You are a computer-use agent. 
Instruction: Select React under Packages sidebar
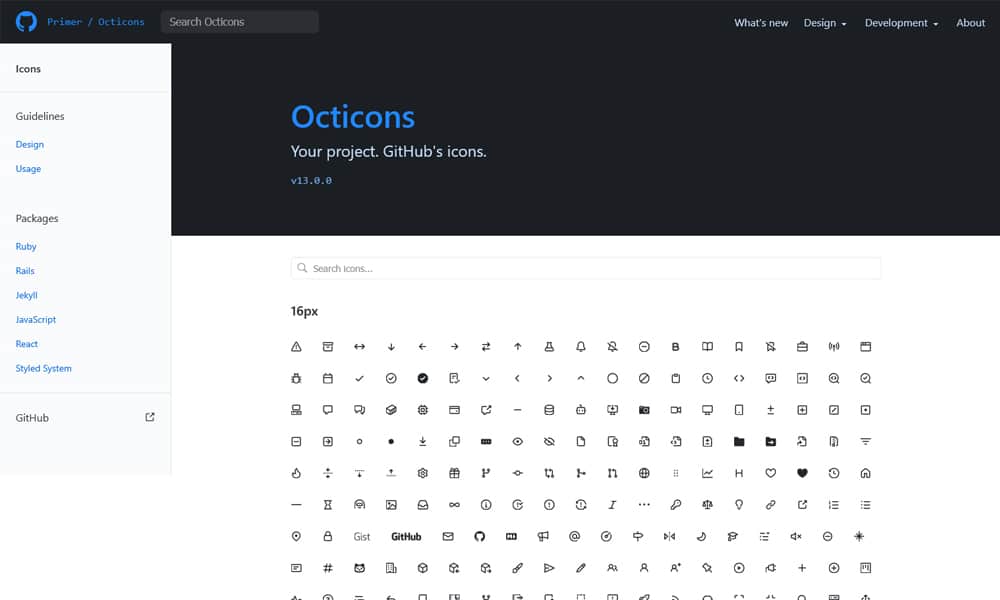click(x=27, y=343)
